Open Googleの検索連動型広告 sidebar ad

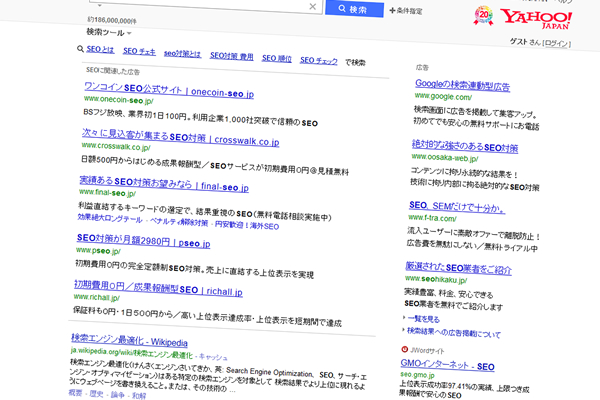click(x=462, y=85)
